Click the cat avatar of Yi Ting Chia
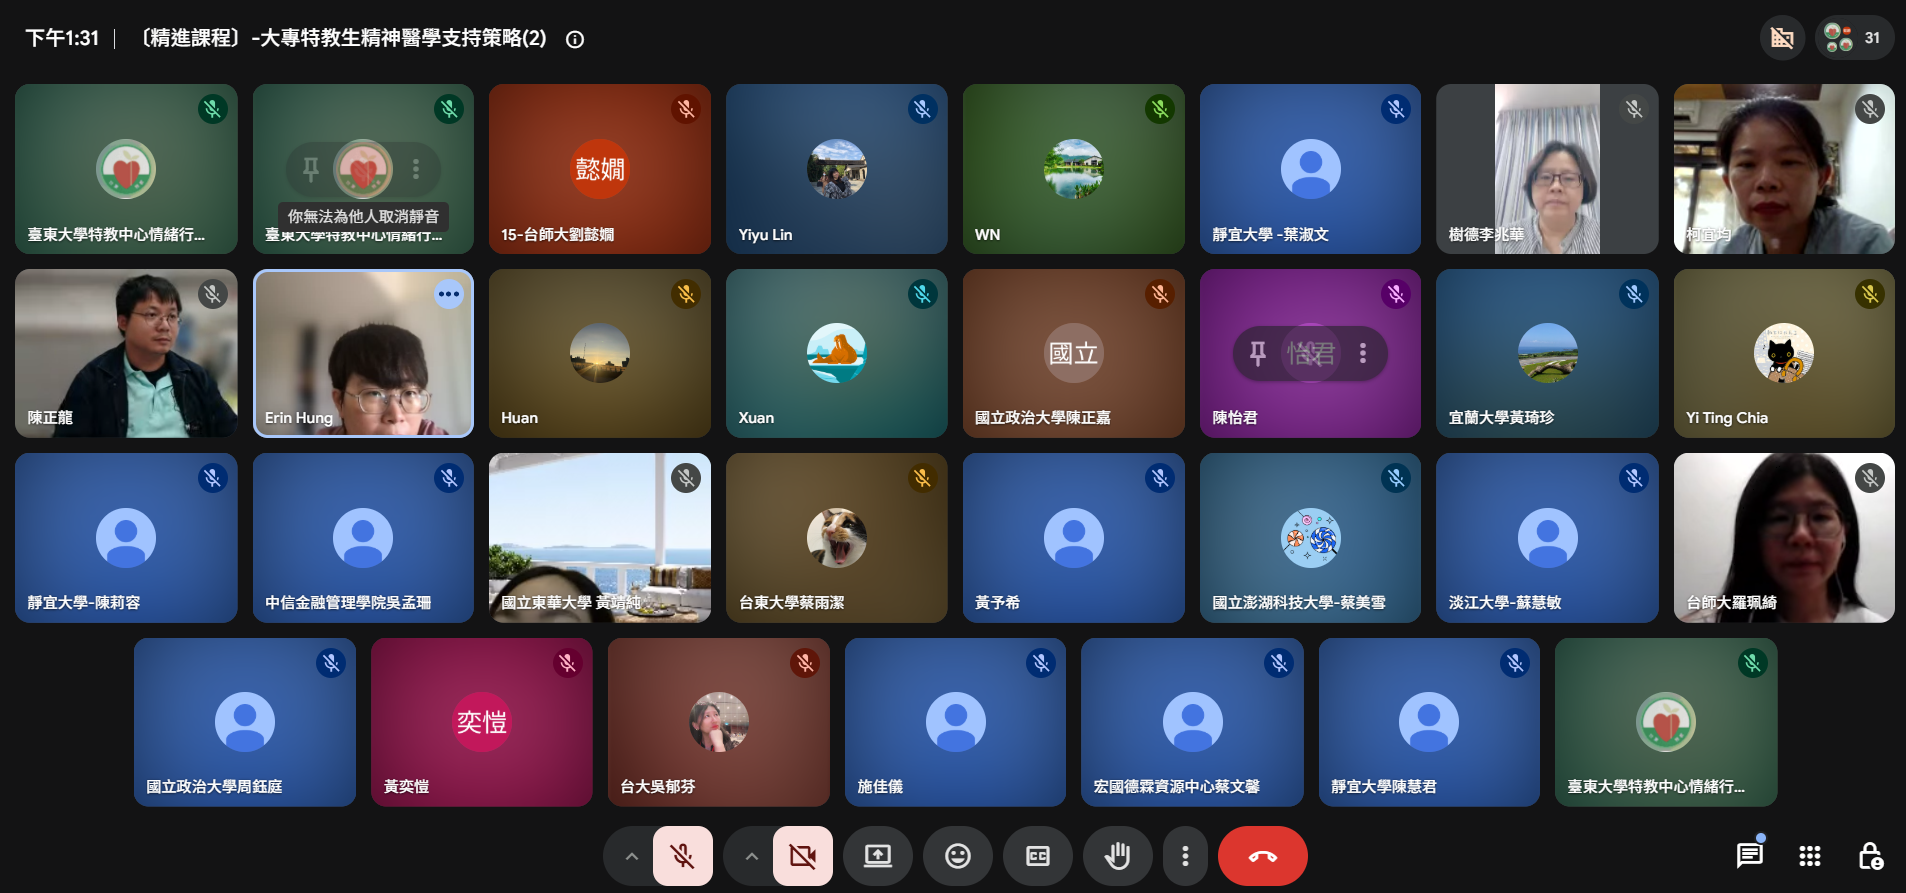 1784,353
